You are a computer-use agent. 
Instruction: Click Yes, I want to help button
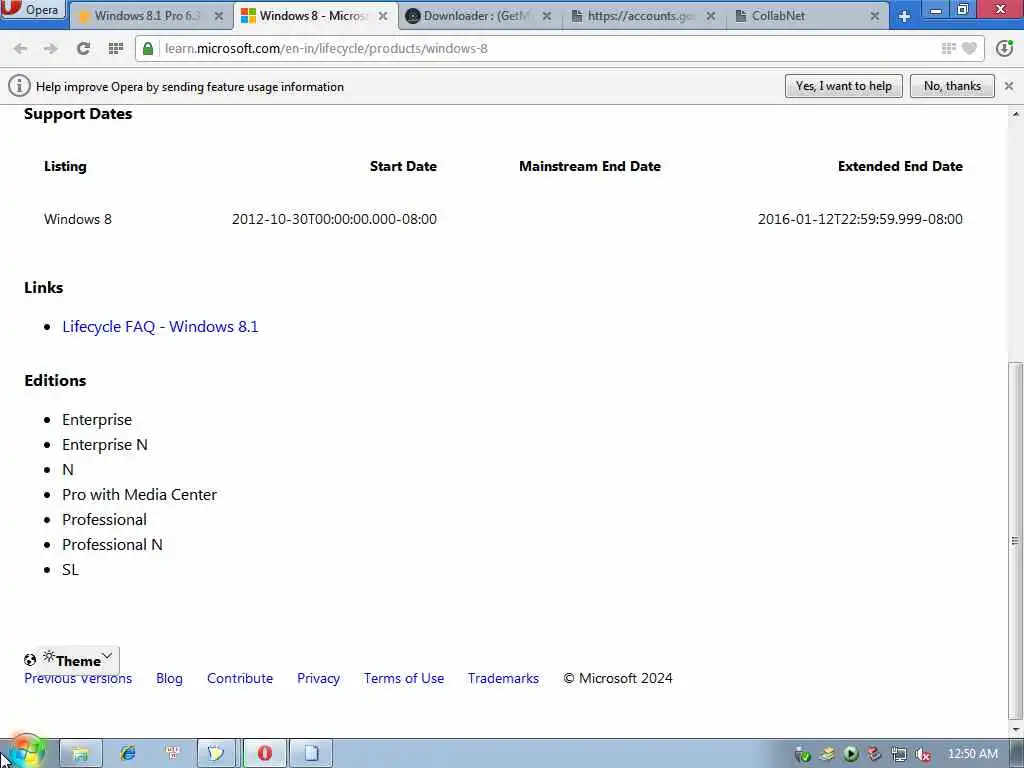tap(844, 86)
